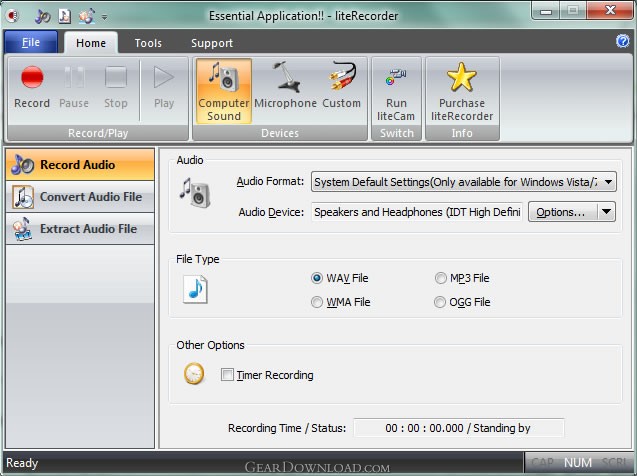Select the WMA File radio button
This screenshot has height=476, width=637.
click(x=317, y=302)
